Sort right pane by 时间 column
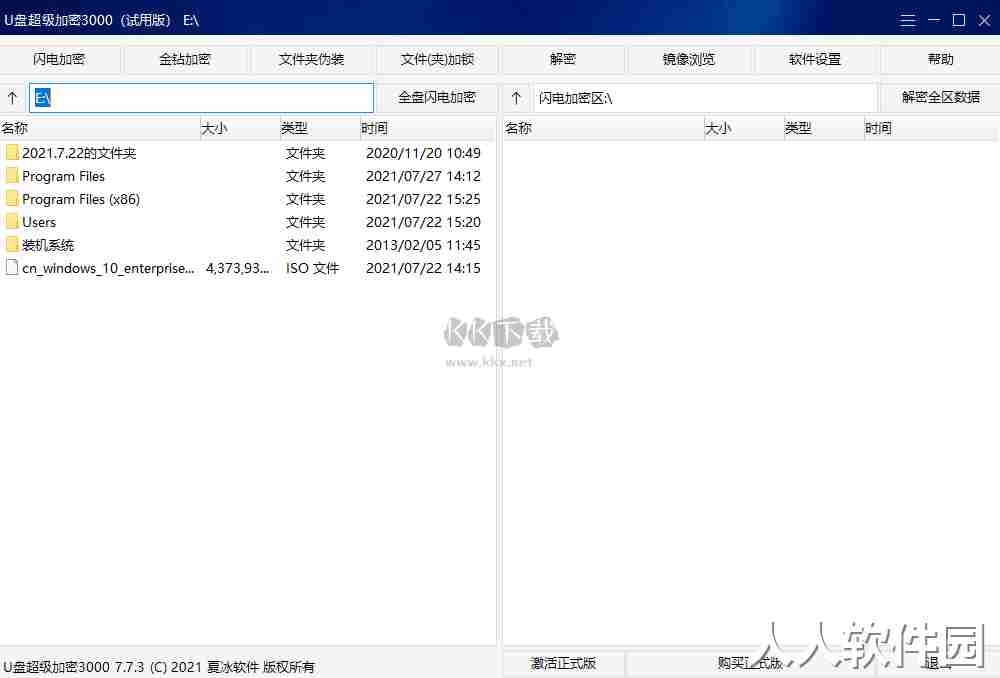The image size is (1000, 678). point(931,128)
